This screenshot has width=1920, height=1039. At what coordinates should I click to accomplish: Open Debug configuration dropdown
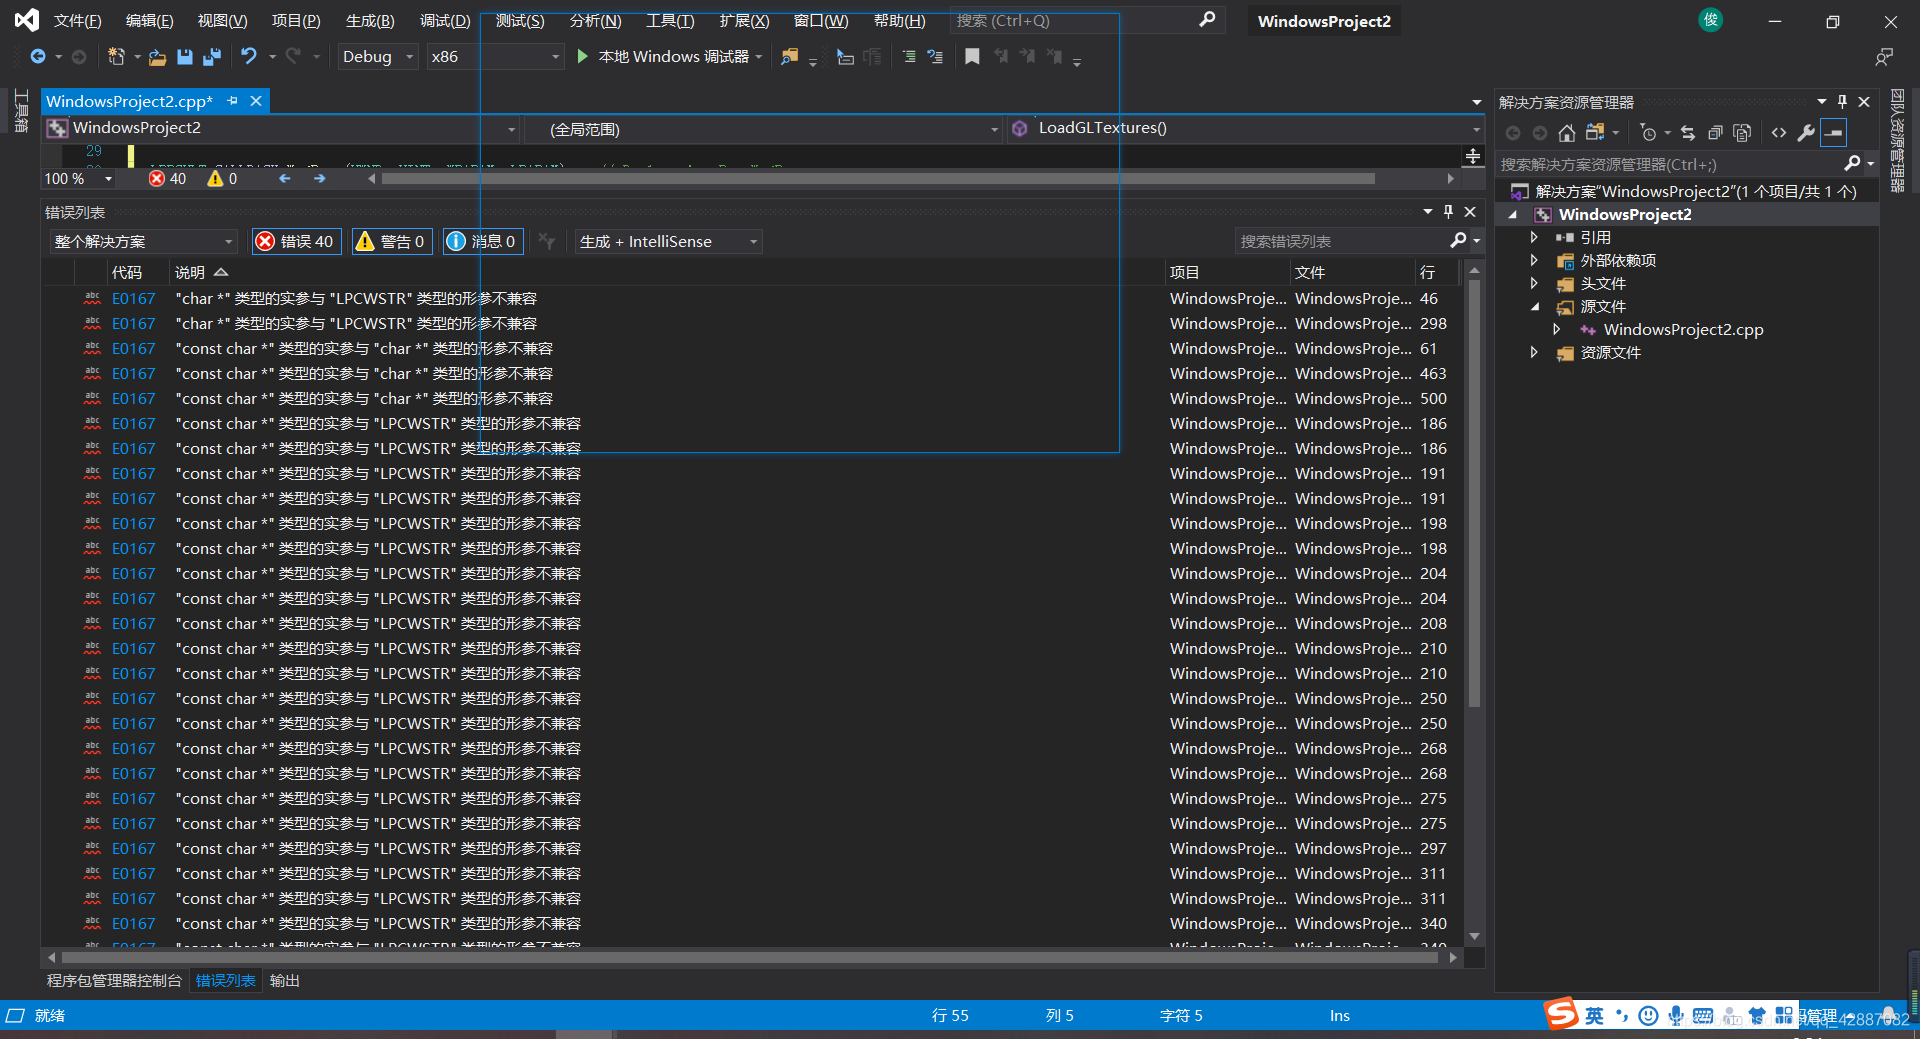point(378,57)
